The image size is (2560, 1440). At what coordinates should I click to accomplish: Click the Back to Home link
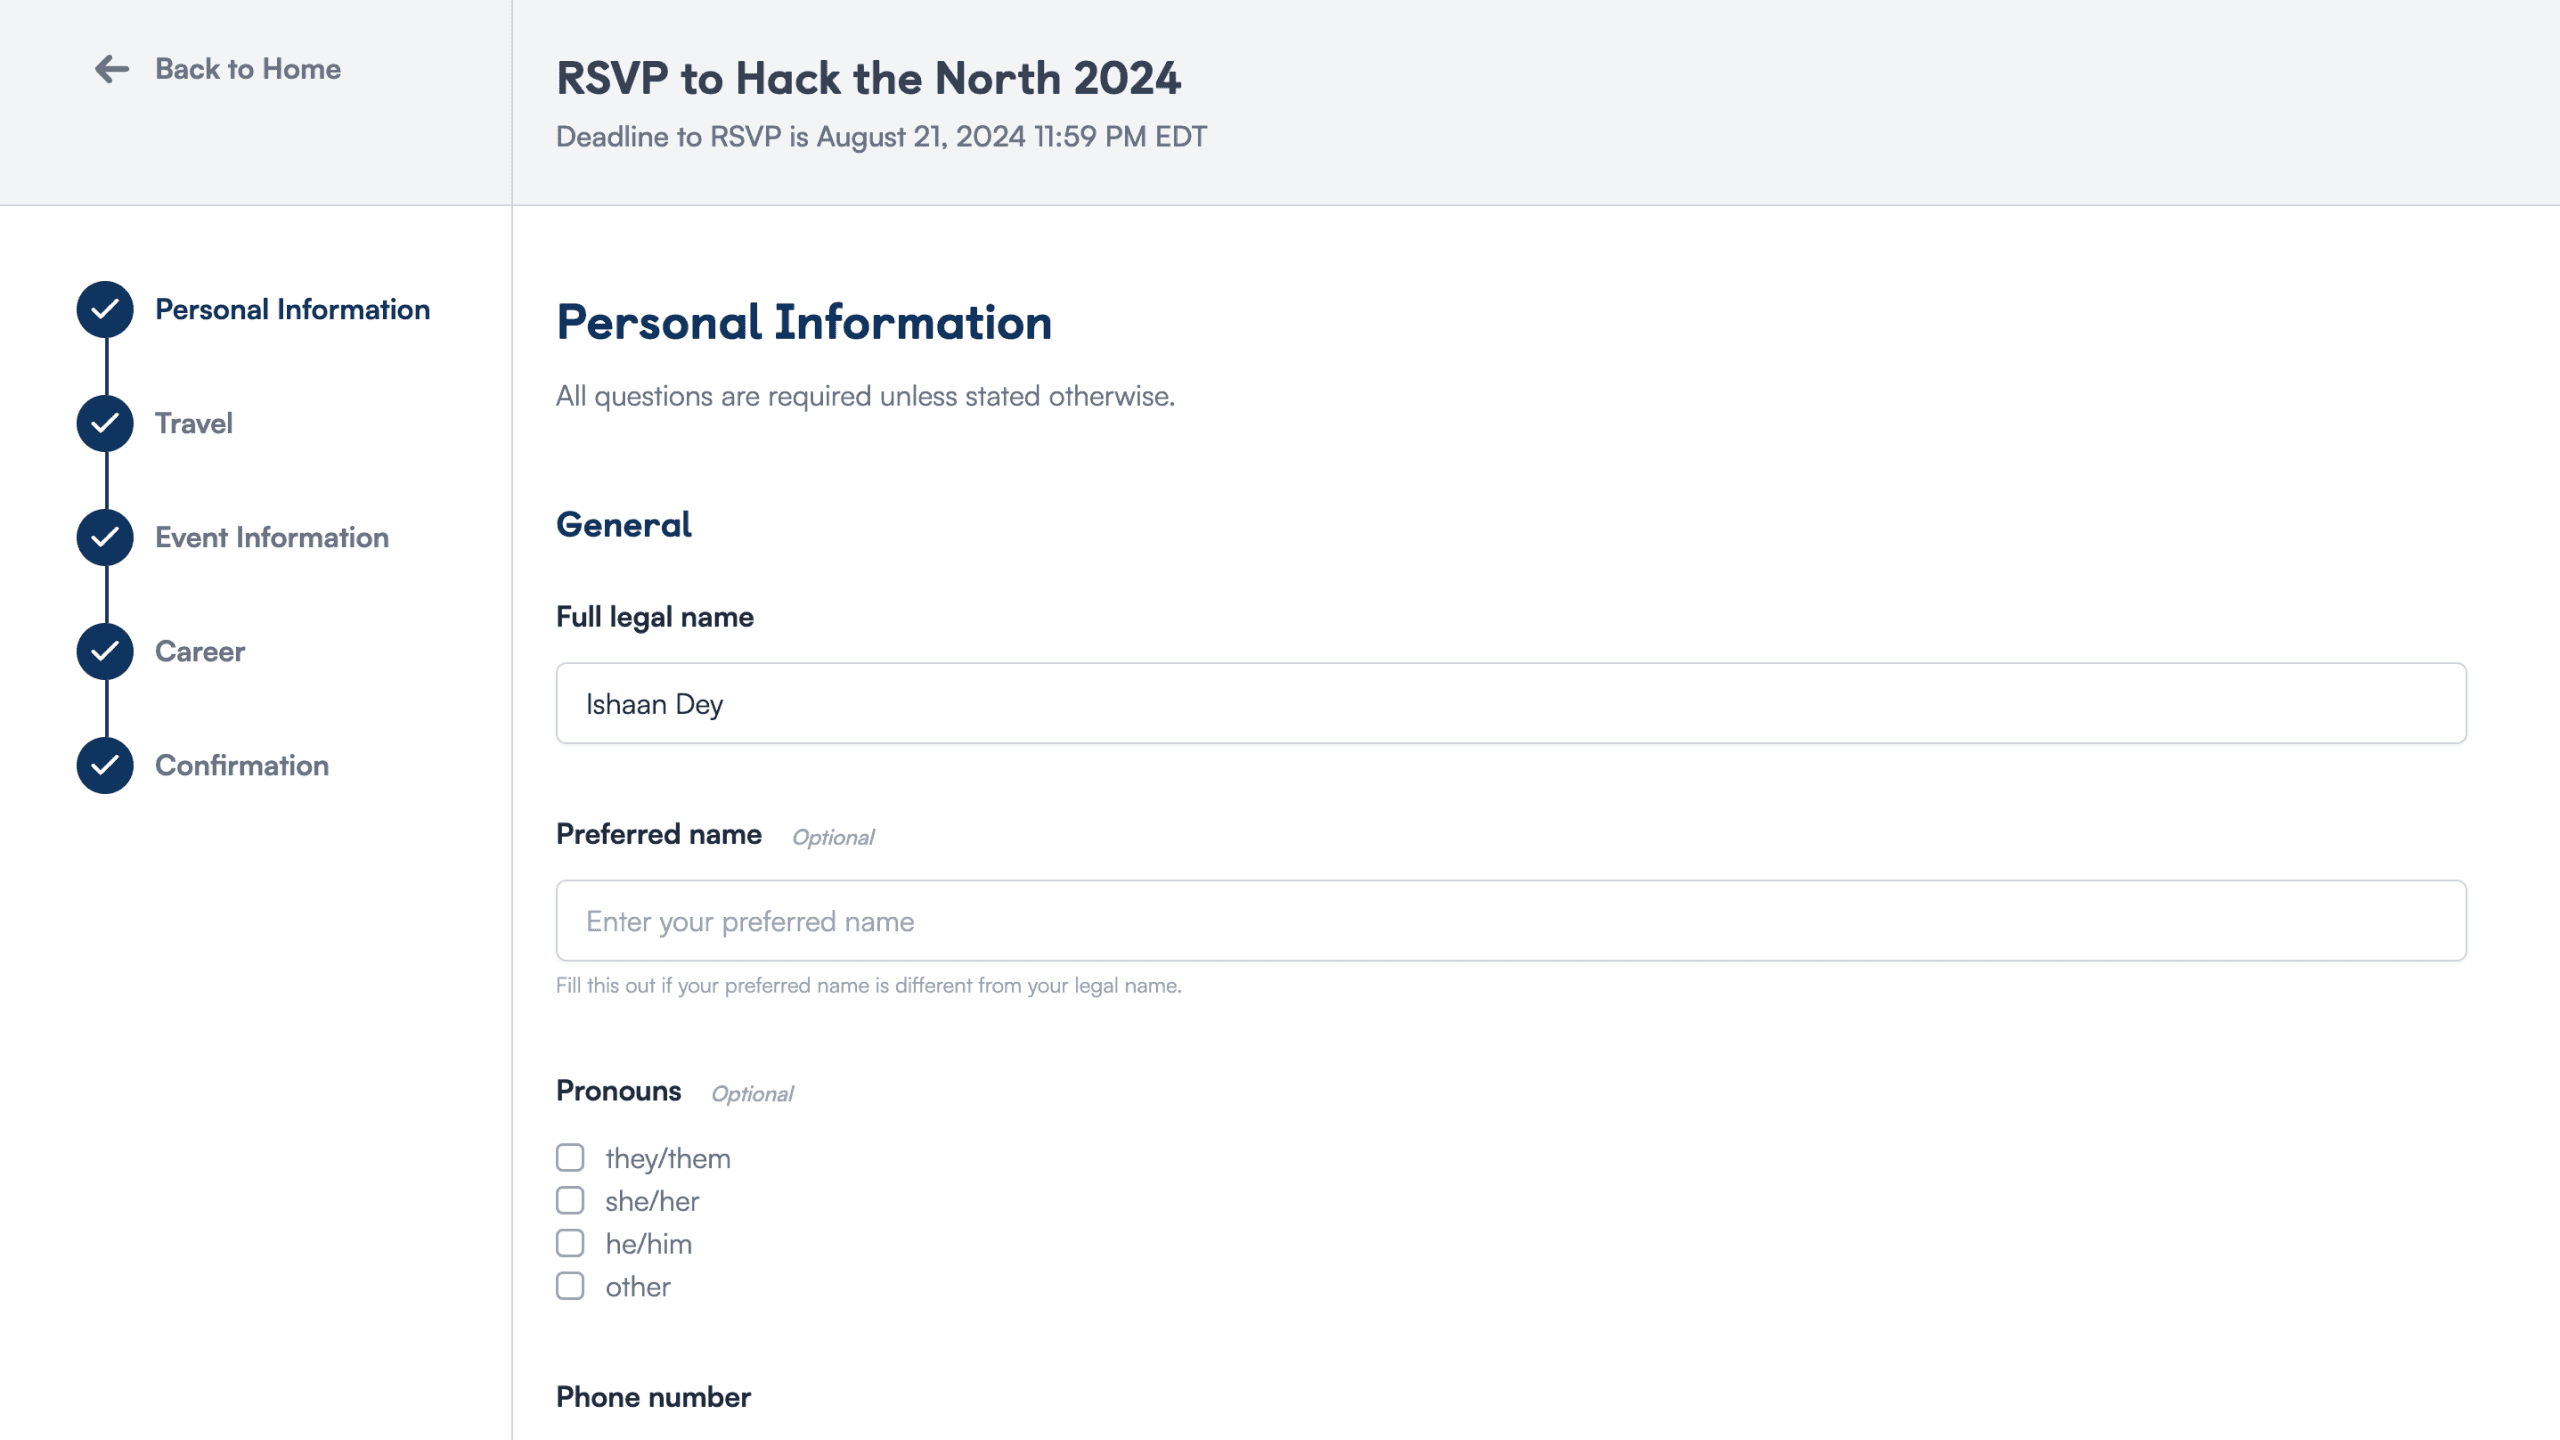247,68
